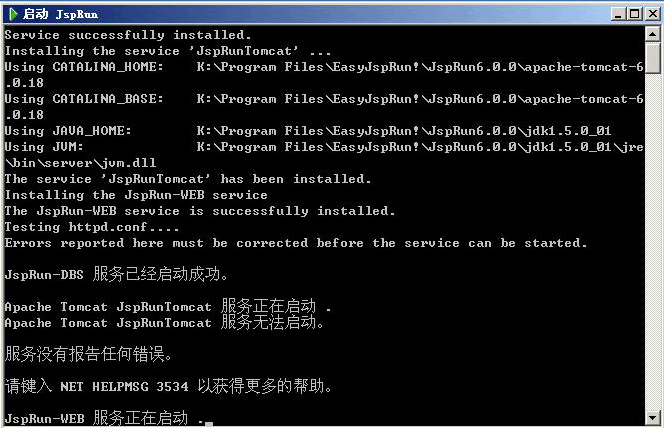This screenshot has height=428, width=664.
Task: Click the "服务没有报告任何错误" message
Action: pos(89,354)
